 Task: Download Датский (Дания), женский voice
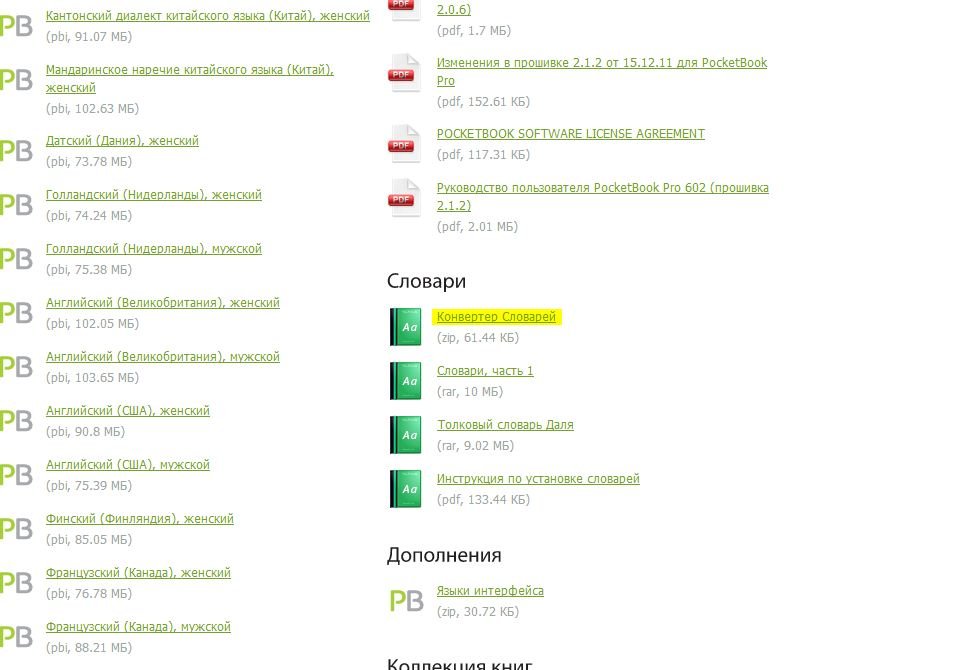(x=122, y=141)
